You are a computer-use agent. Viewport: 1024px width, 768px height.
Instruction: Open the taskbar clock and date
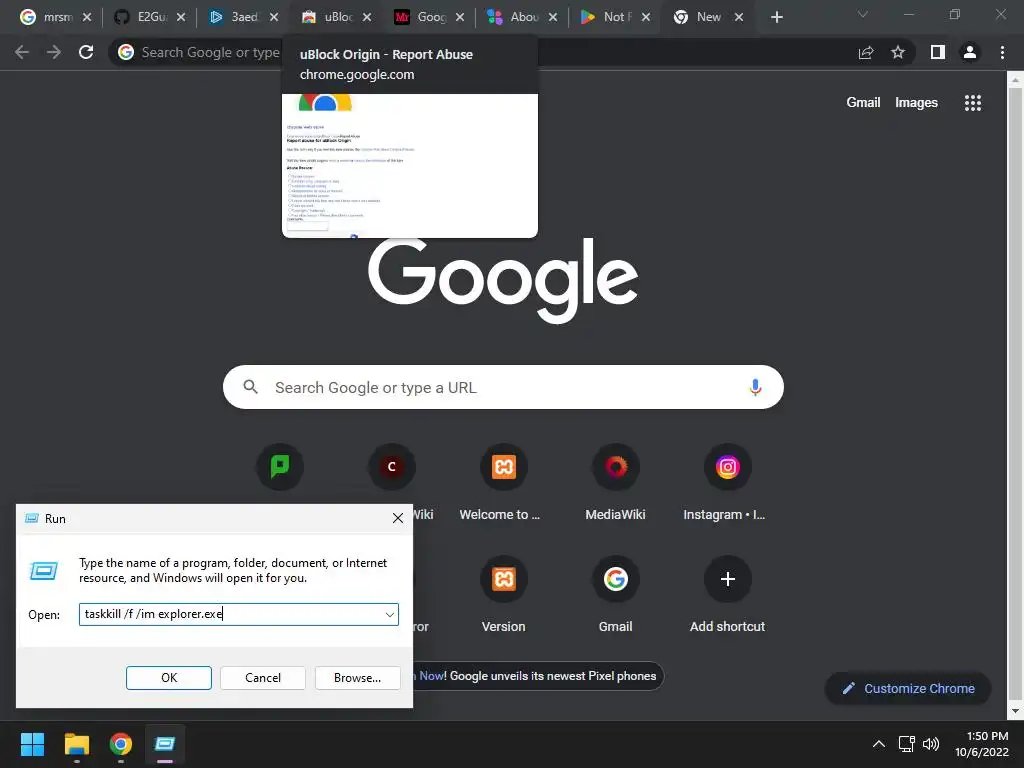(x=982, y=744)
